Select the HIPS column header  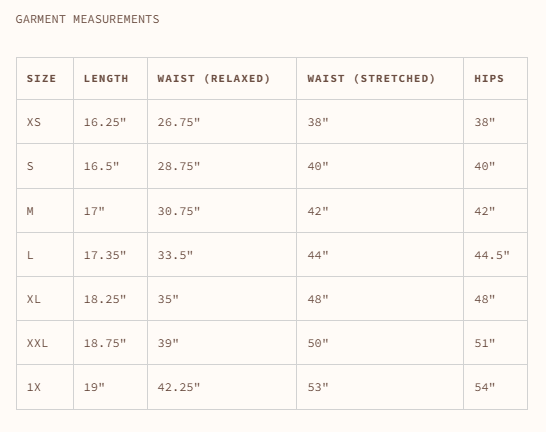tap(489, 79)
